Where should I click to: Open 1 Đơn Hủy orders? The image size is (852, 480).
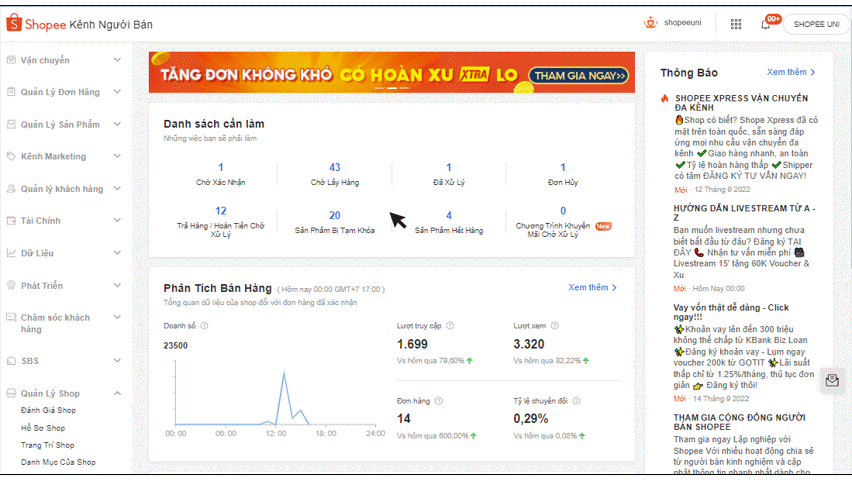563,174
